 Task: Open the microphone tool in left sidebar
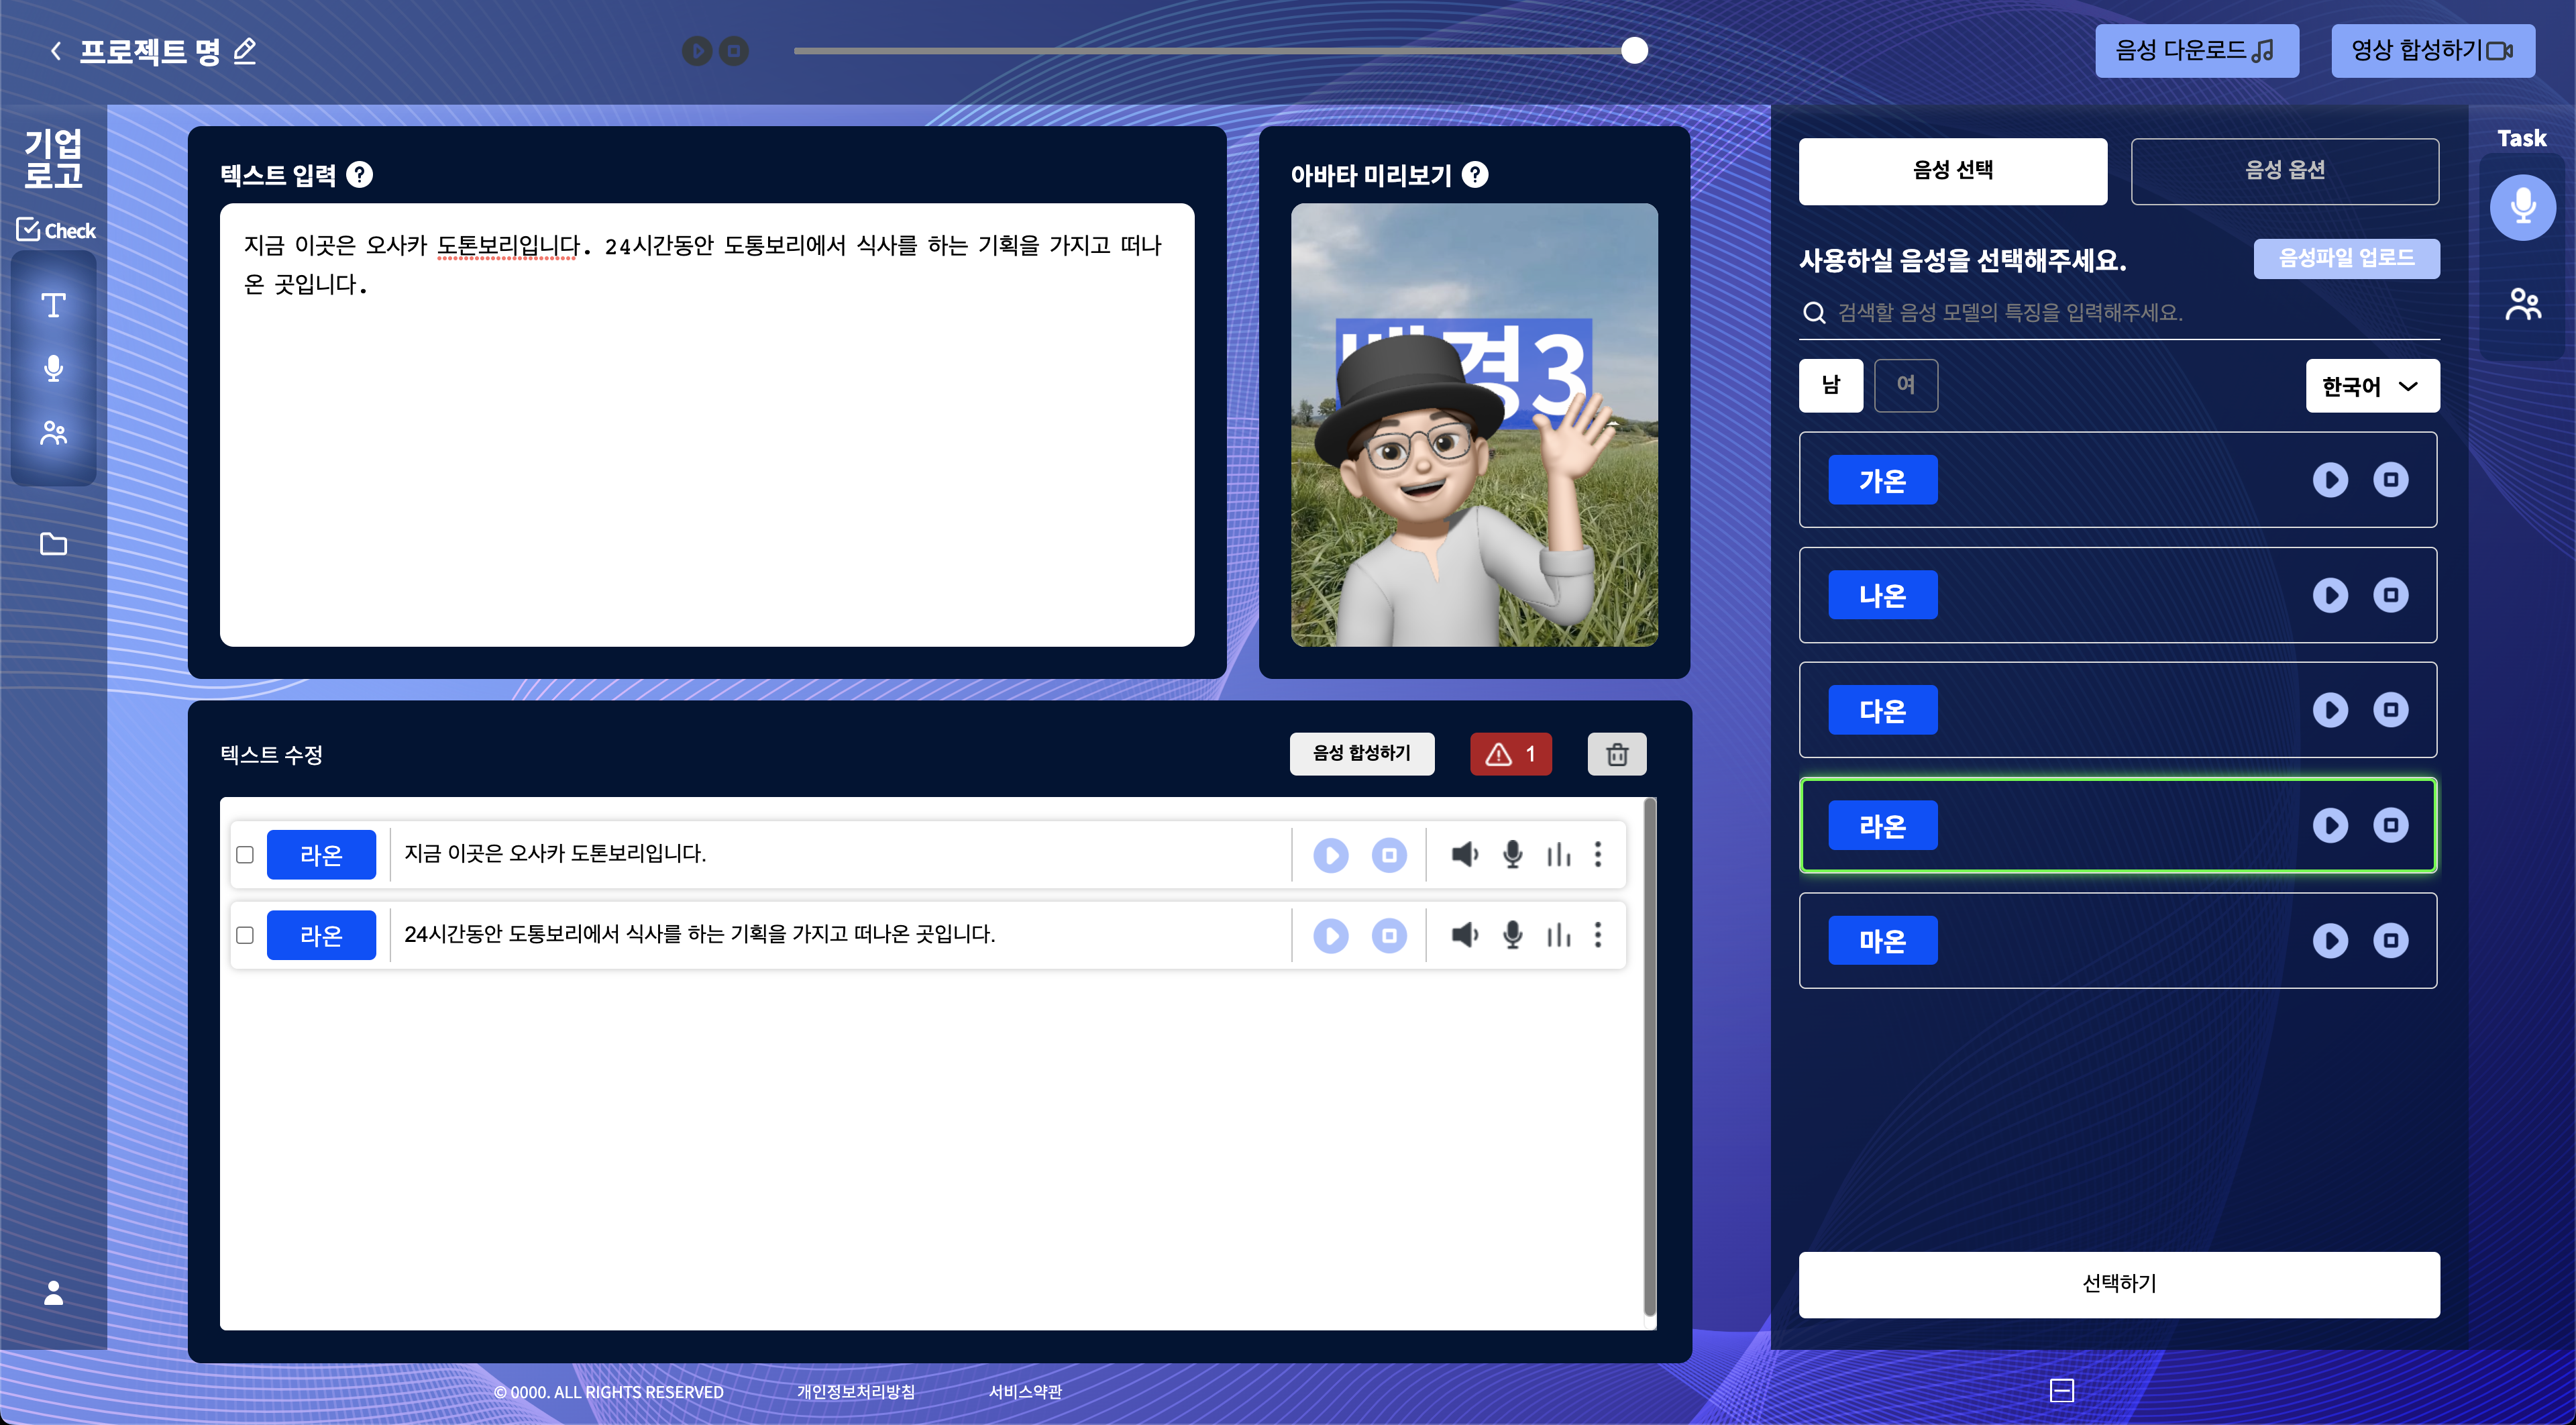click(x=54, y=368)
